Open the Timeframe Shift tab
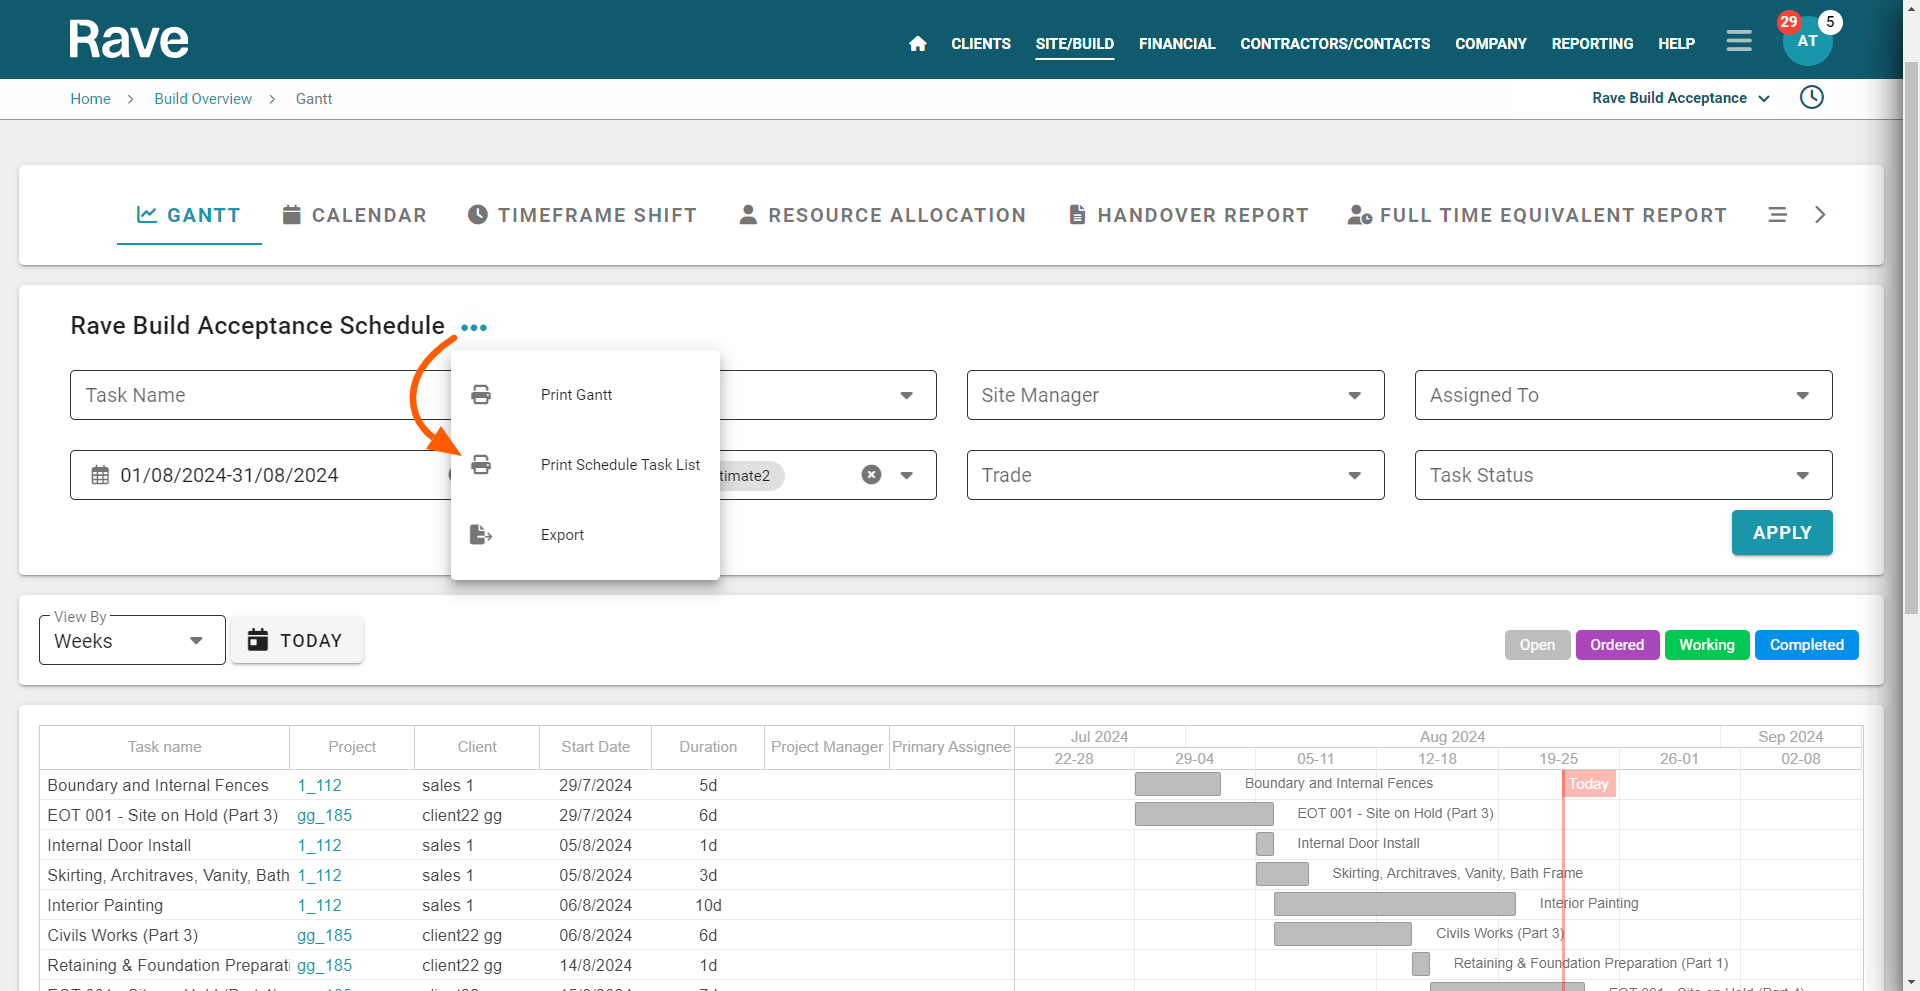This screenshot has width=1920, height=991. 582,215
